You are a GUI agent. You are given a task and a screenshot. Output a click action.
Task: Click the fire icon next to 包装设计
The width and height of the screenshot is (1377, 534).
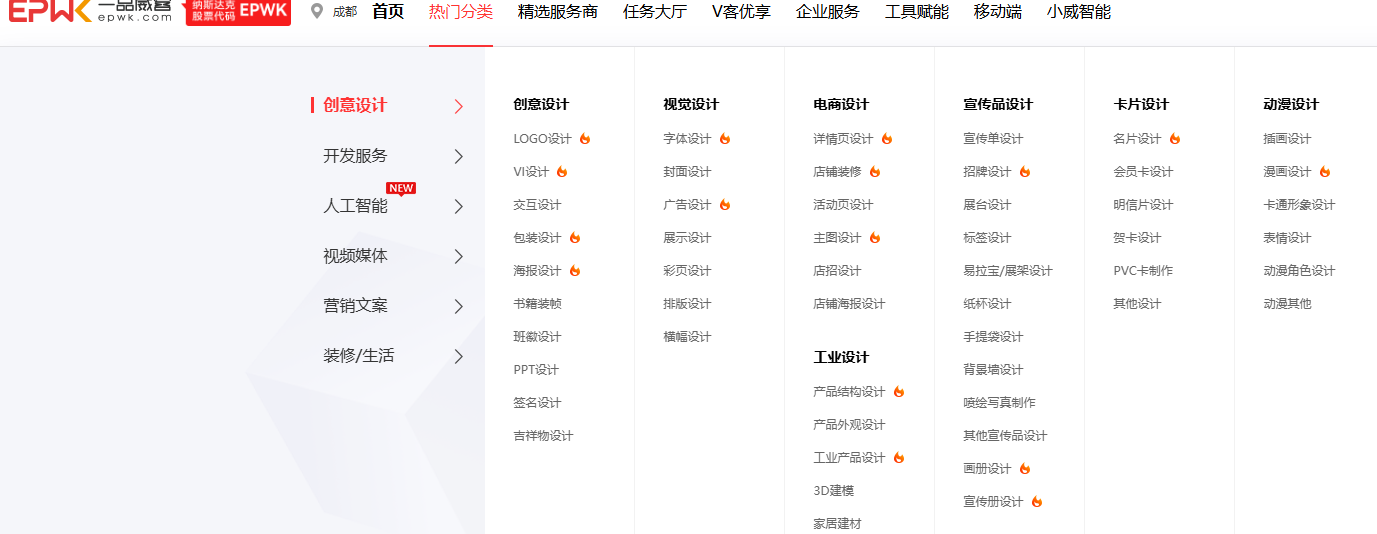pos(574,238)
